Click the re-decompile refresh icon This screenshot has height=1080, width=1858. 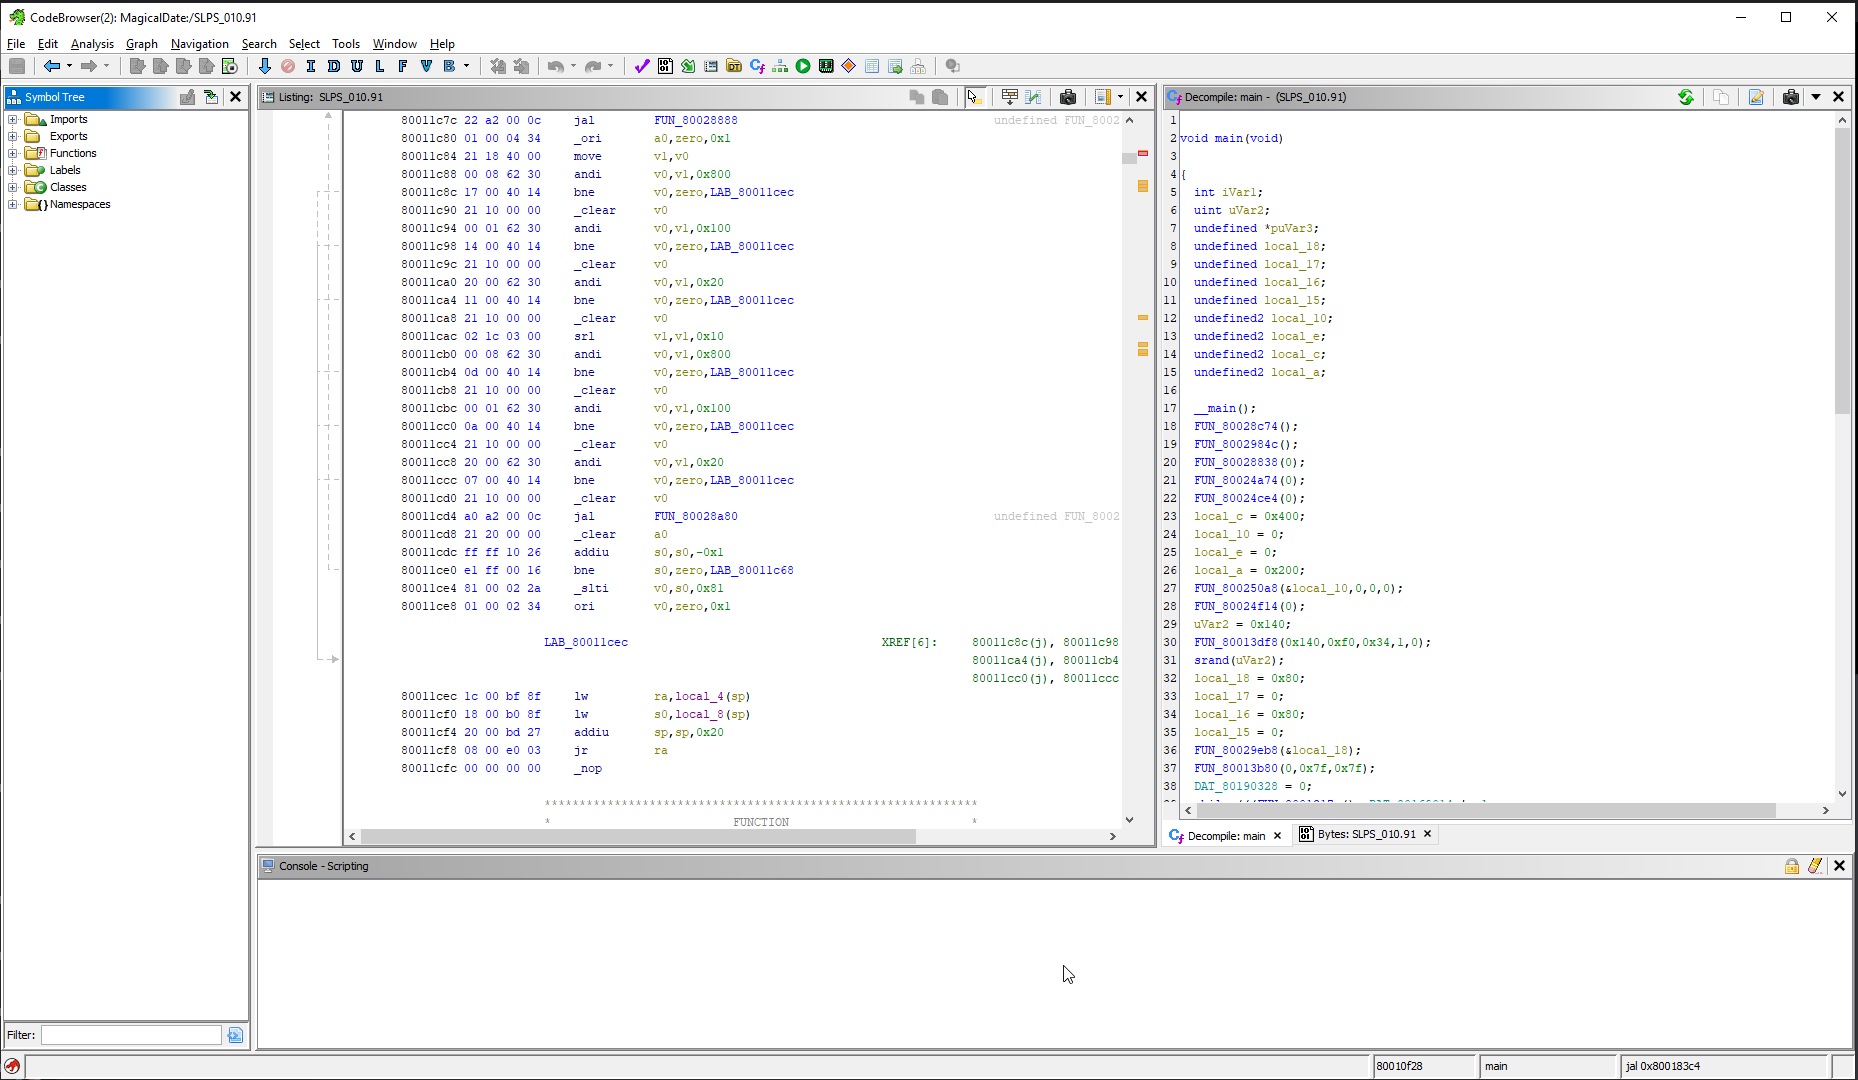[1686, 97]
